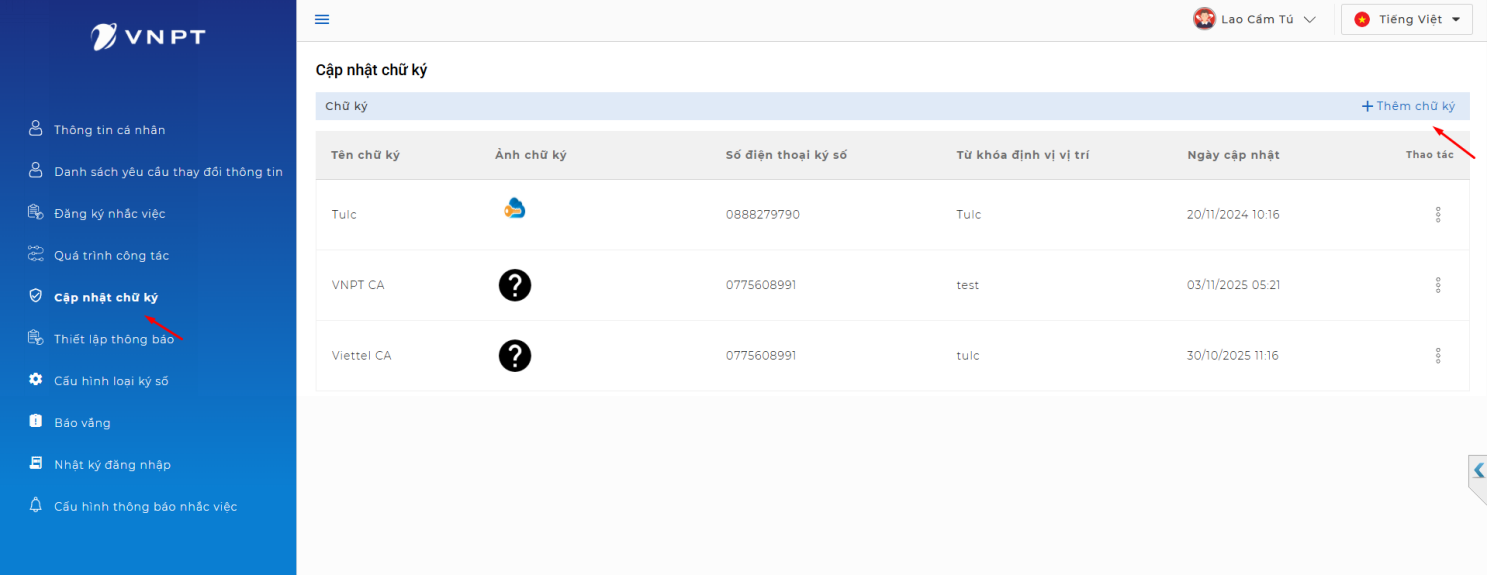
Task: Click VNPT CA question mark signature image
Action: [515, 285]
